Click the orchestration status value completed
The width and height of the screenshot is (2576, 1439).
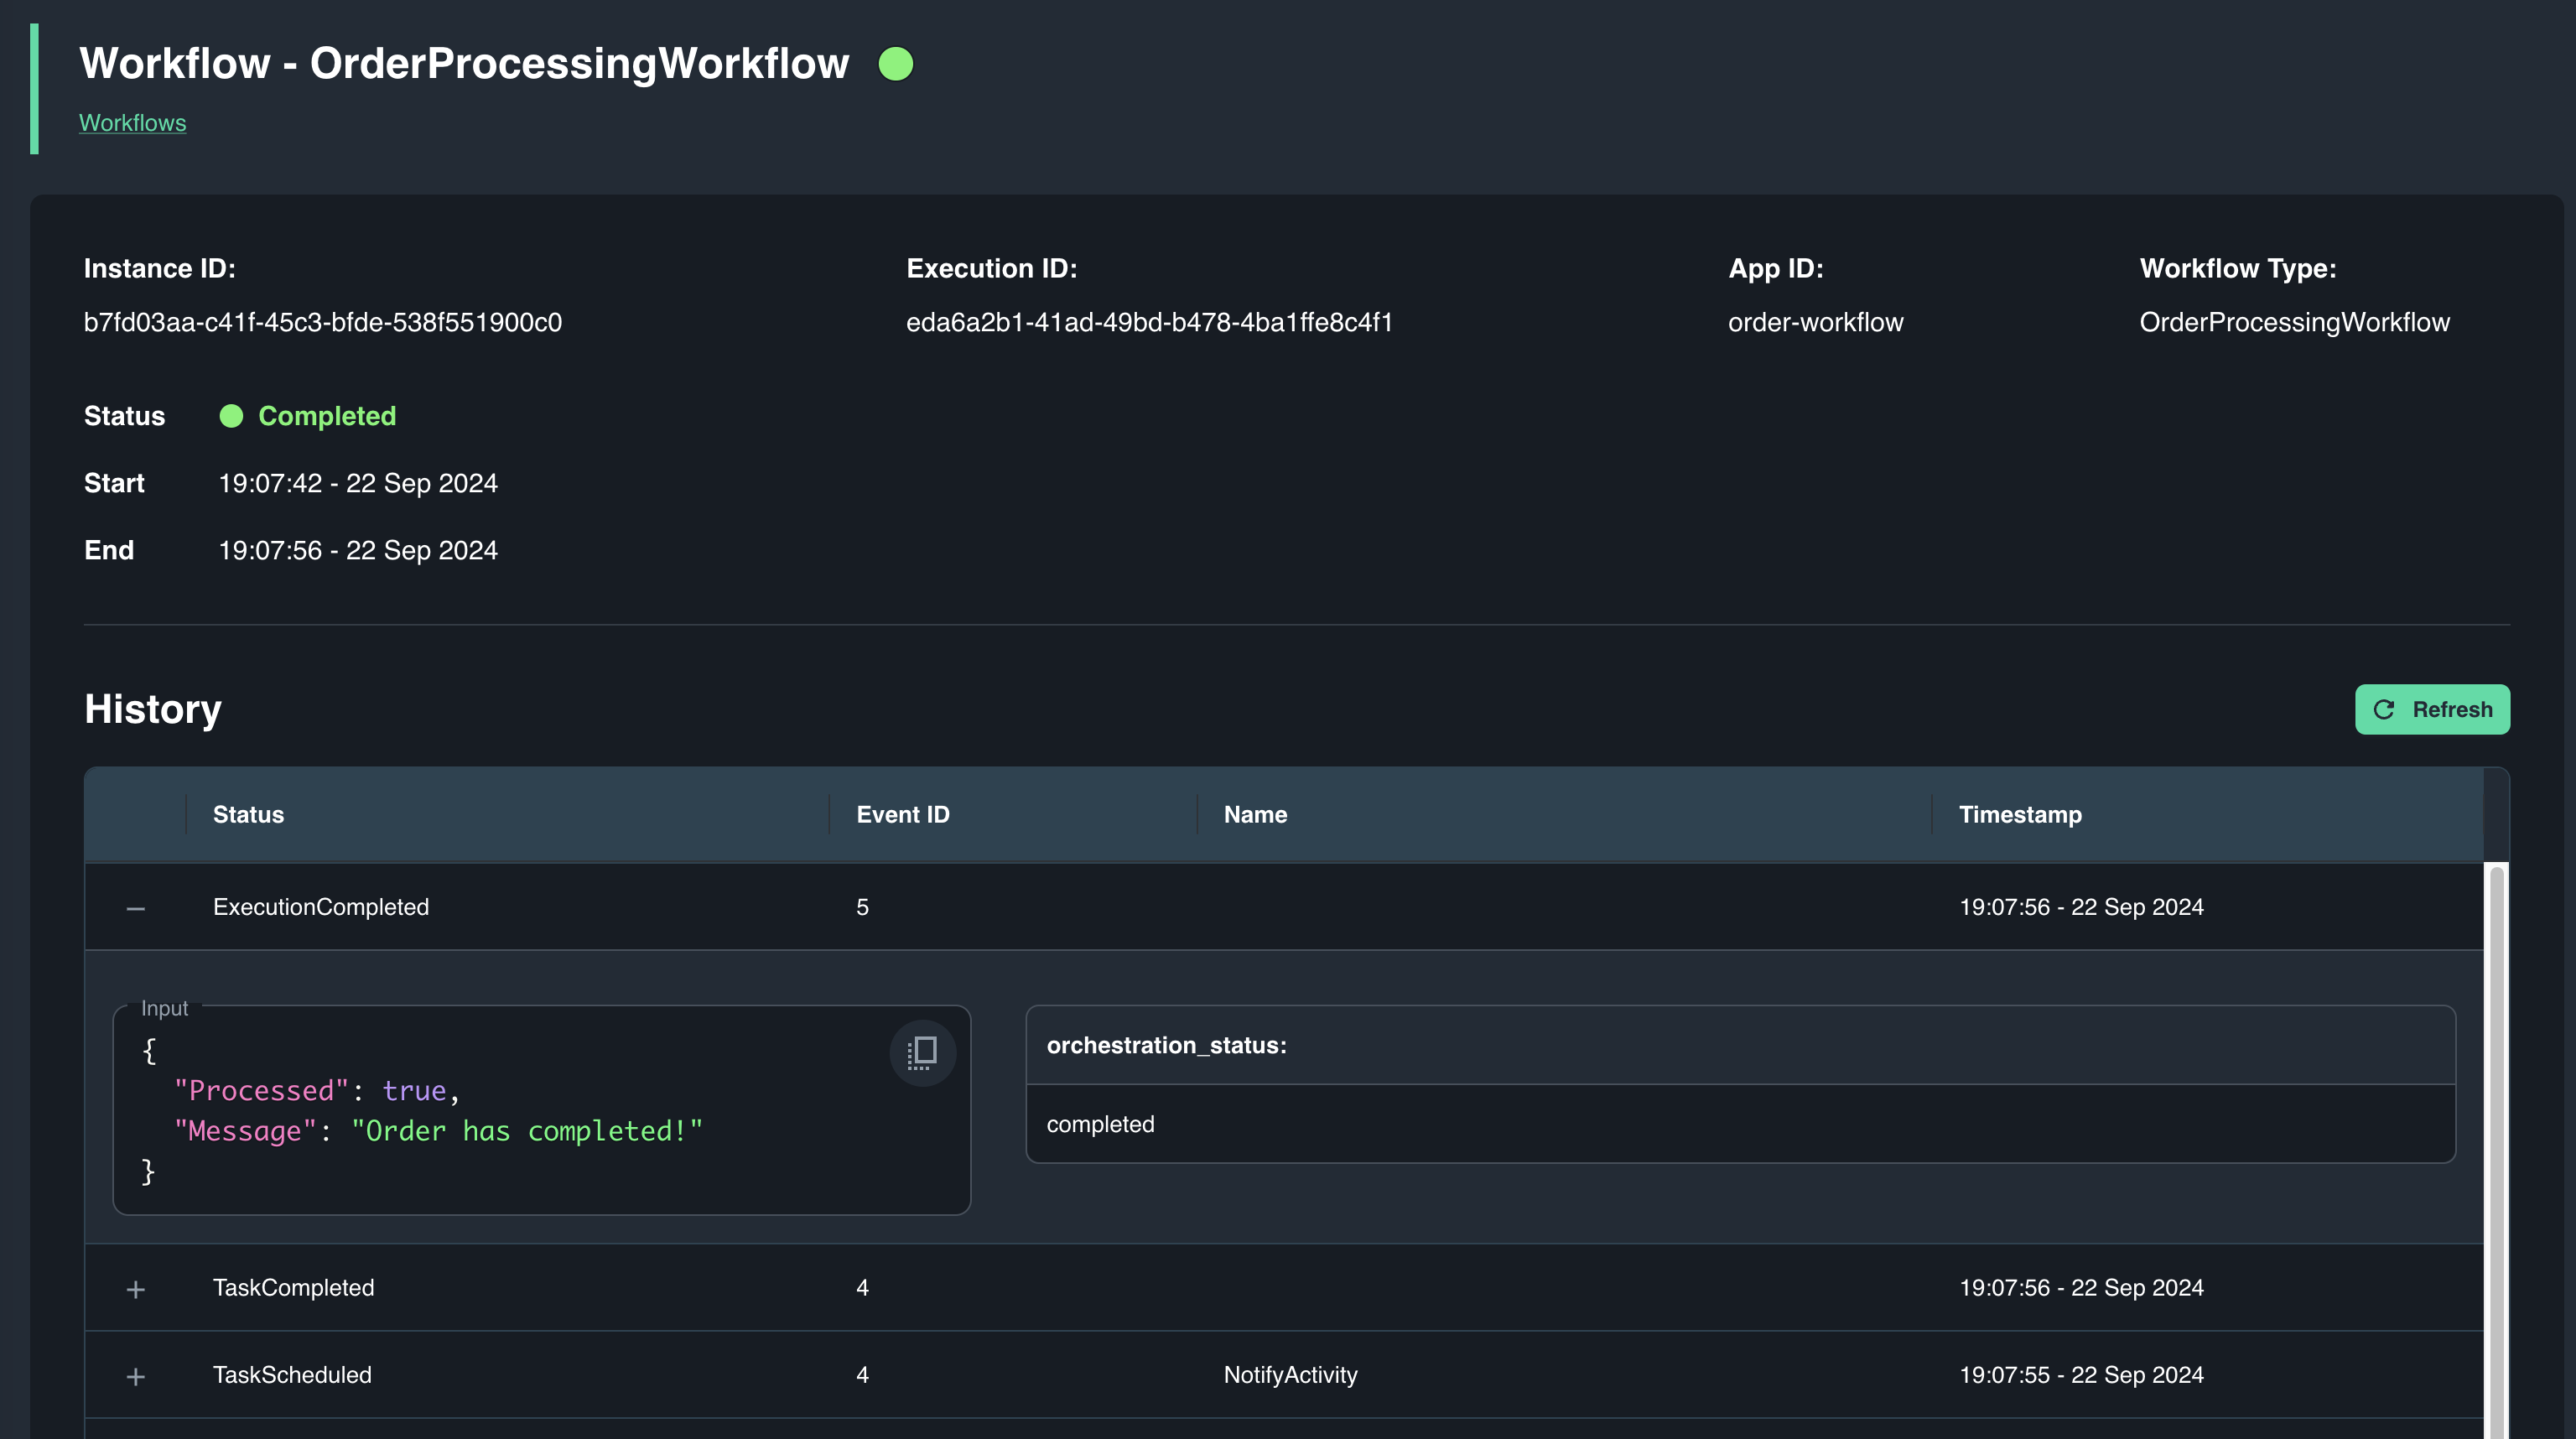[1100, 1124]
